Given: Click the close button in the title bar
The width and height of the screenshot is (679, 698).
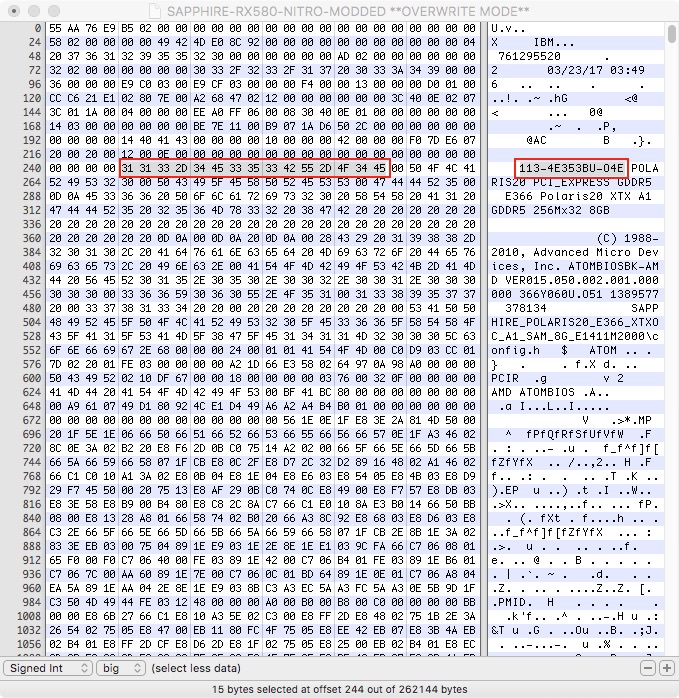Looking at the screenshot, I should (14, 11).
